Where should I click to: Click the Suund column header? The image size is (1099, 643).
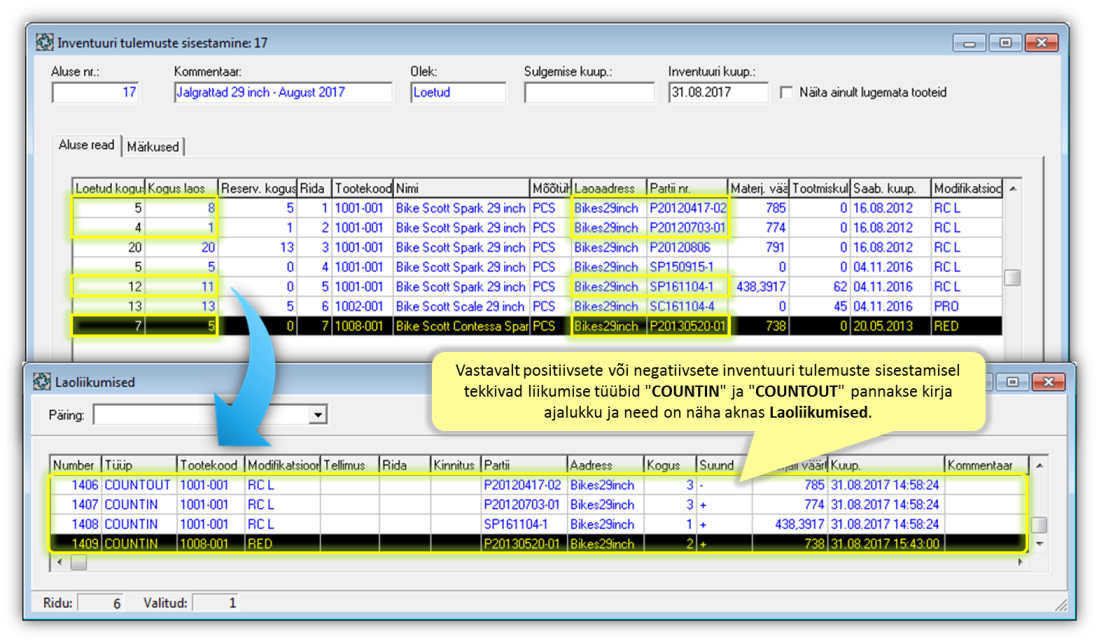[724, 465]
